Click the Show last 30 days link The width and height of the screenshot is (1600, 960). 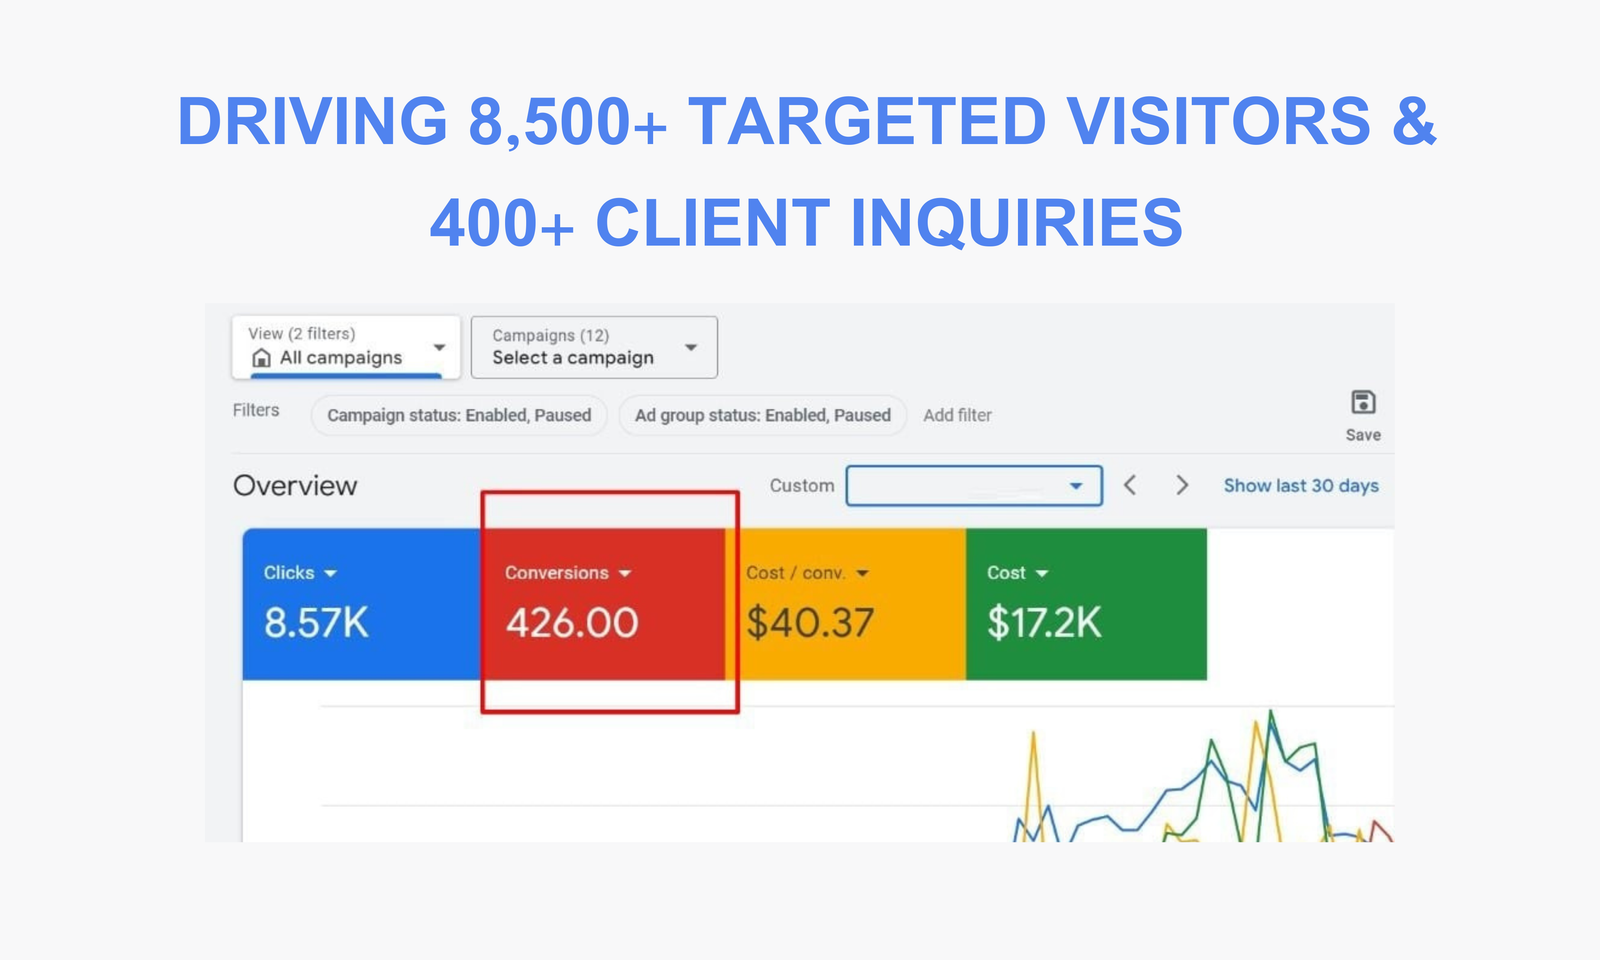(x=1300, y=486)
